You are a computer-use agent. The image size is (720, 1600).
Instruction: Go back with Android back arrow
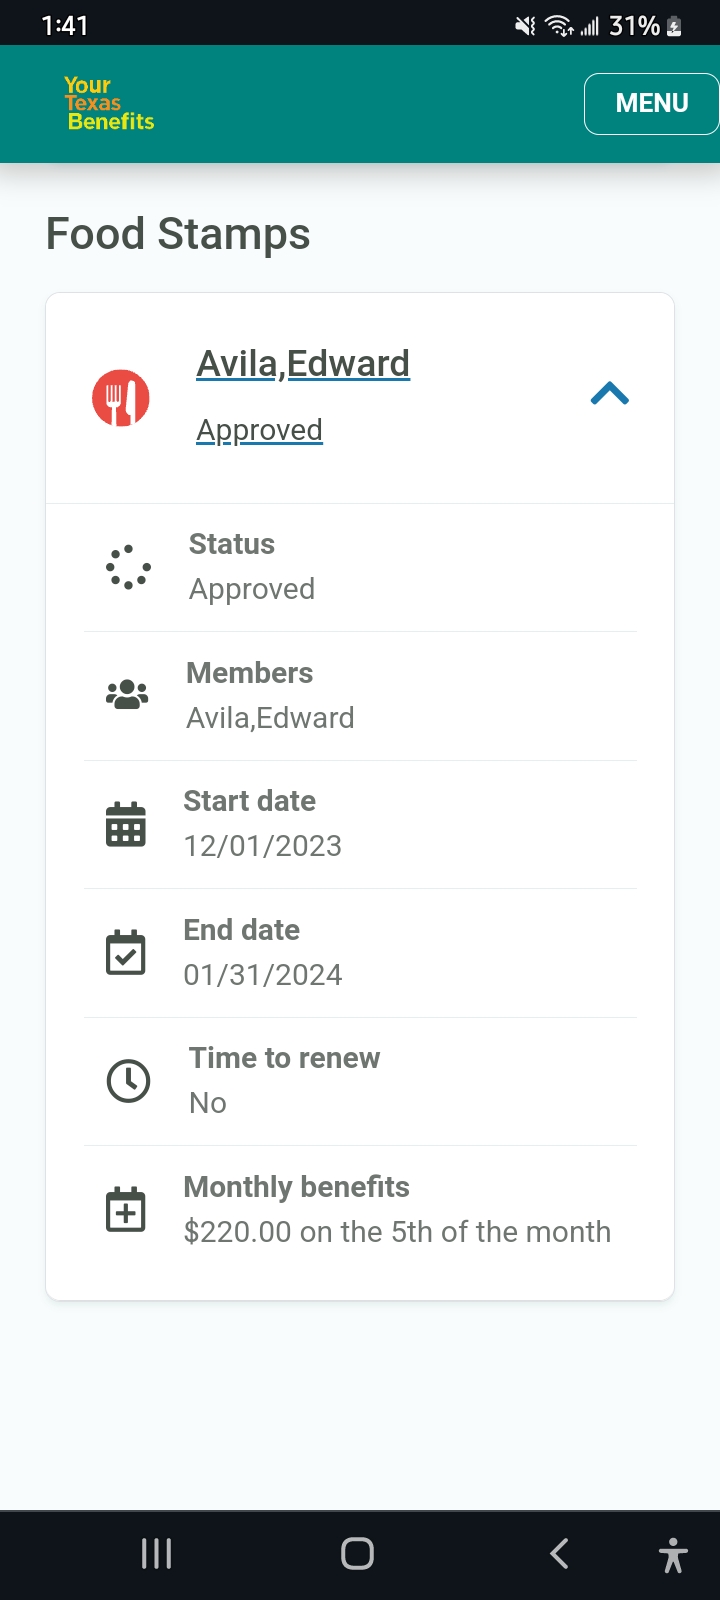coord(560,1554)
